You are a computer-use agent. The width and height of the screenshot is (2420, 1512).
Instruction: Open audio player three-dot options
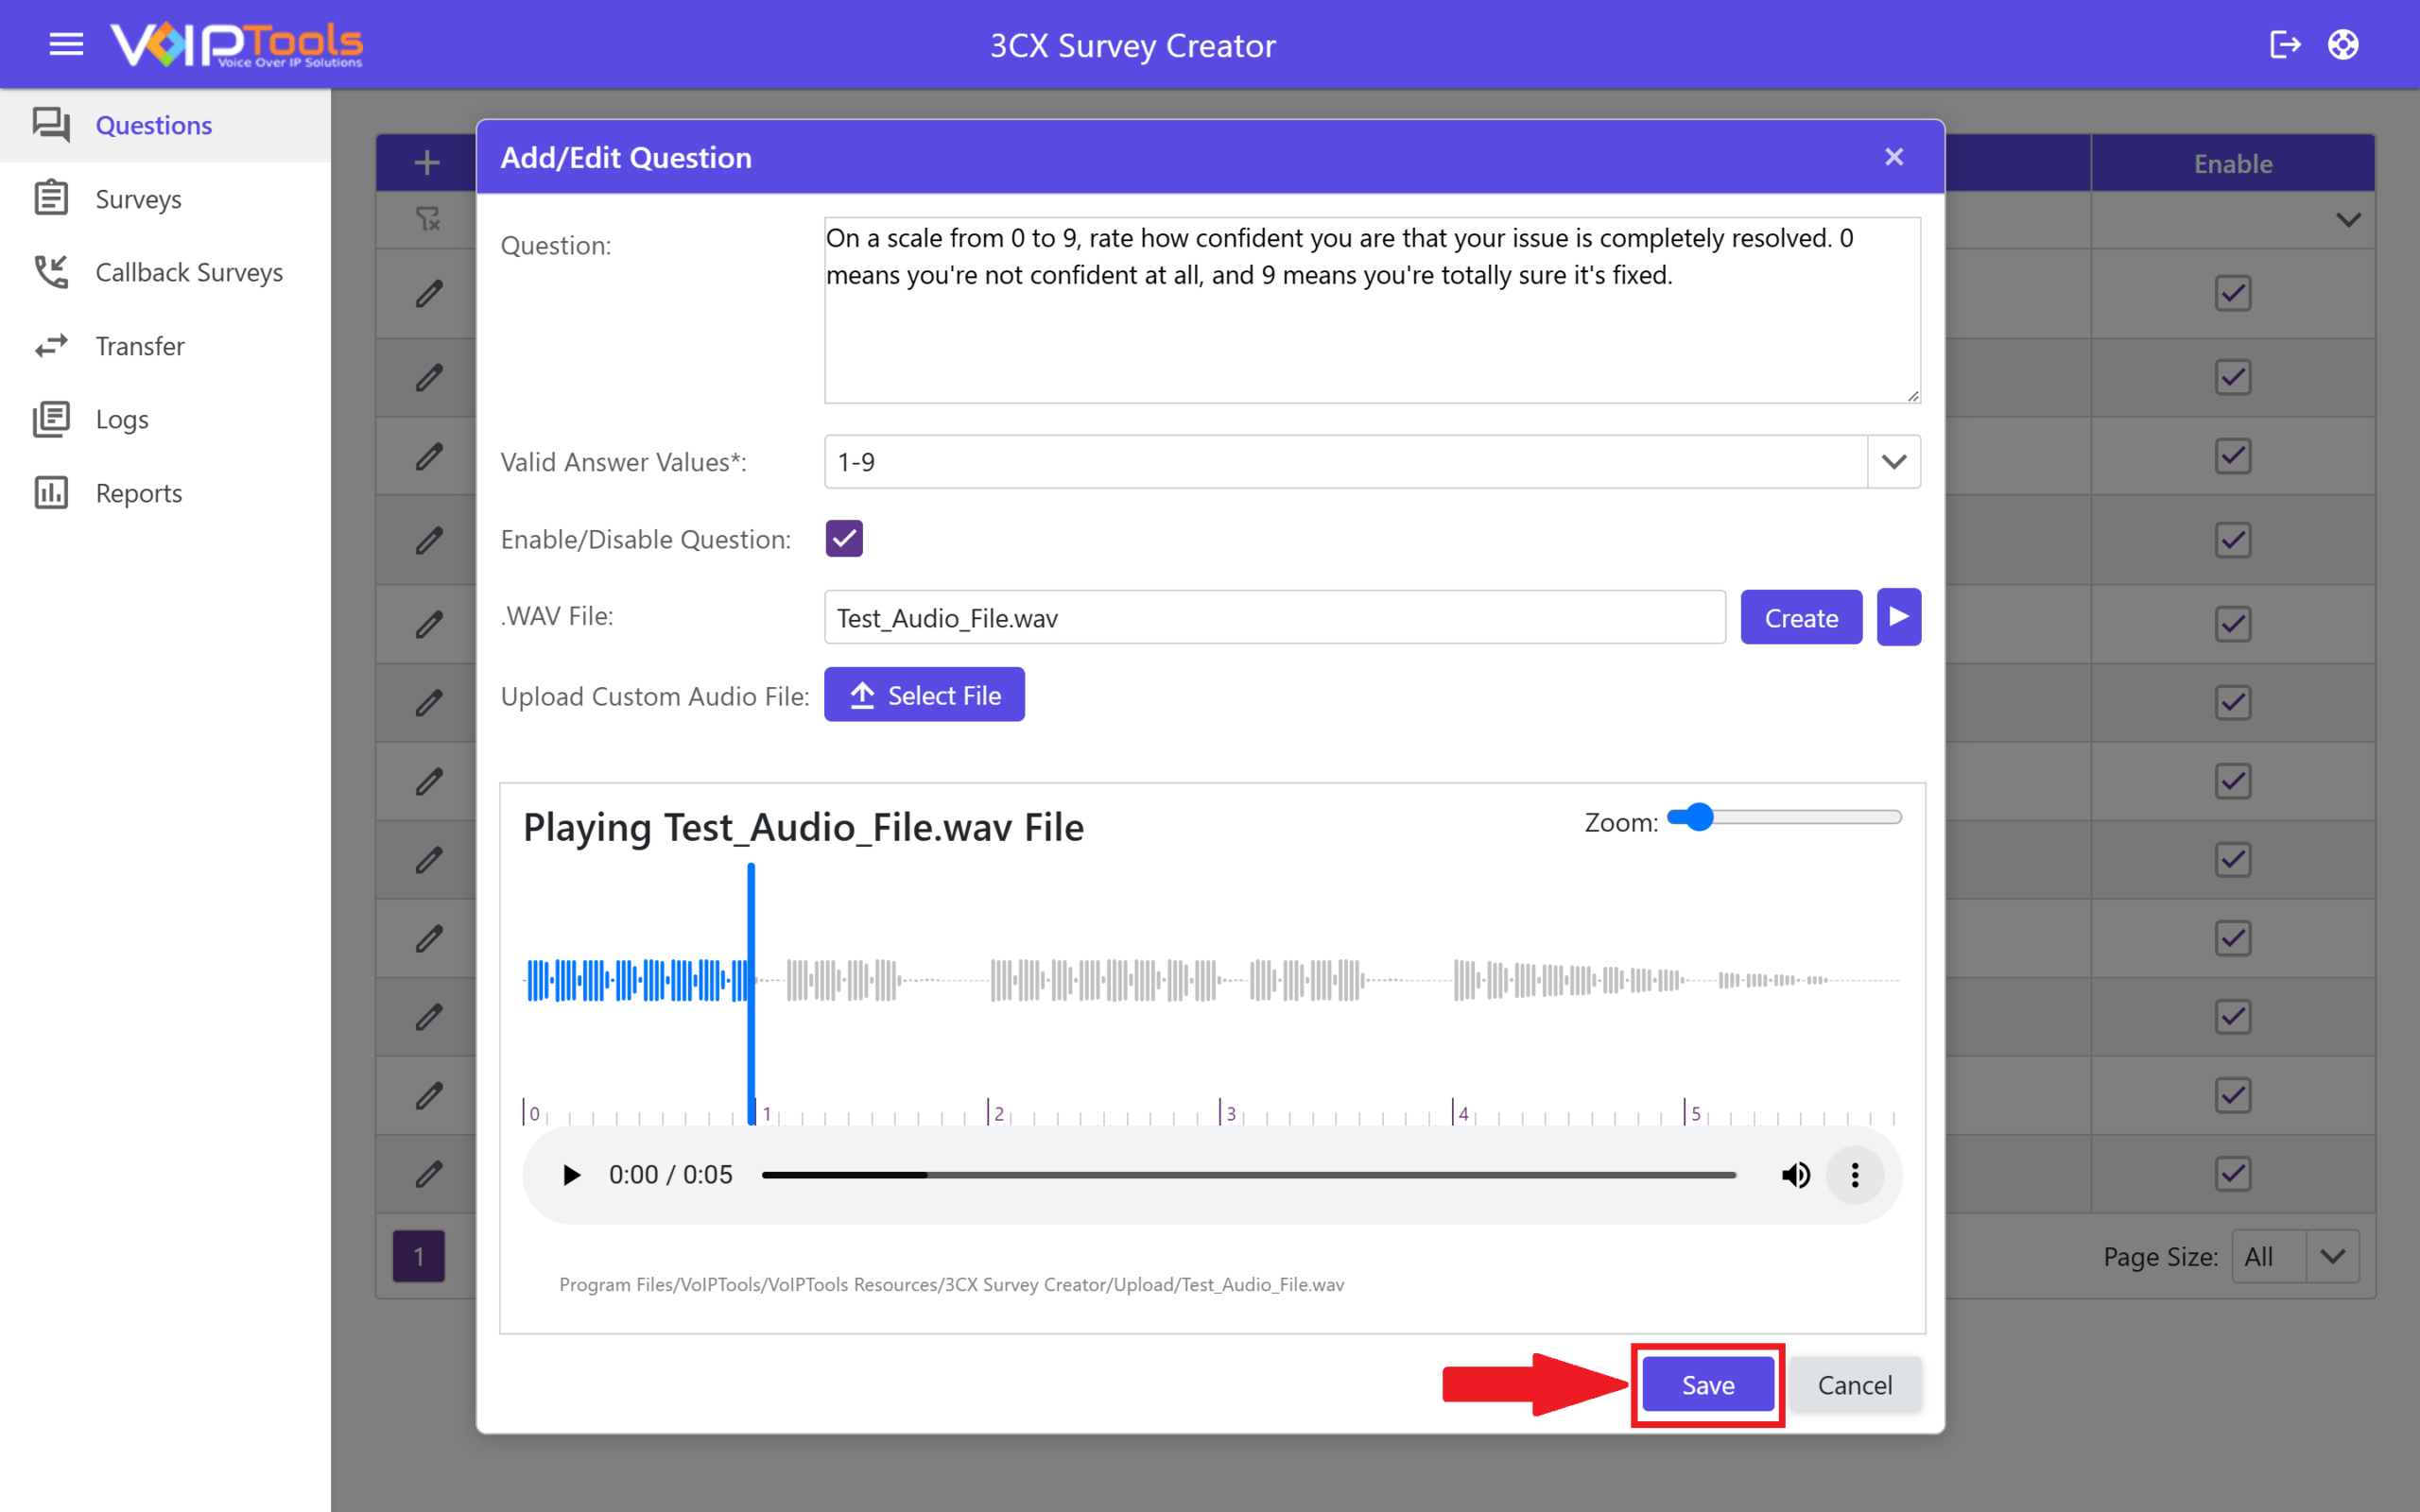click(x=1855, y=1175)
